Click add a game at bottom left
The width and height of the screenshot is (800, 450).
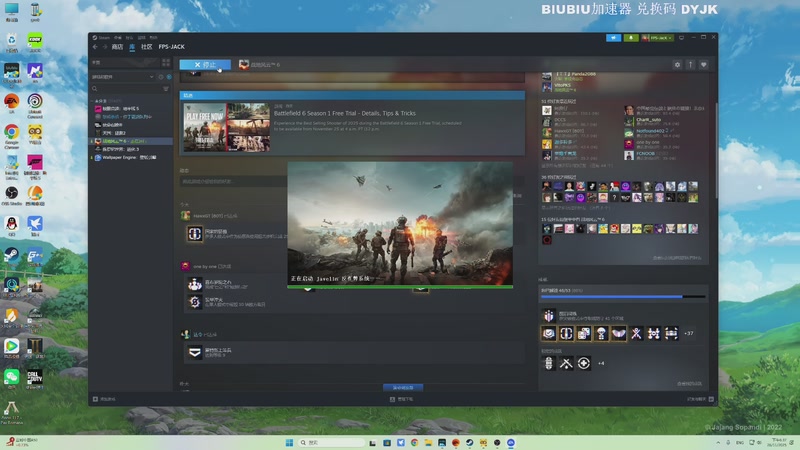click(x=104, y=399)
